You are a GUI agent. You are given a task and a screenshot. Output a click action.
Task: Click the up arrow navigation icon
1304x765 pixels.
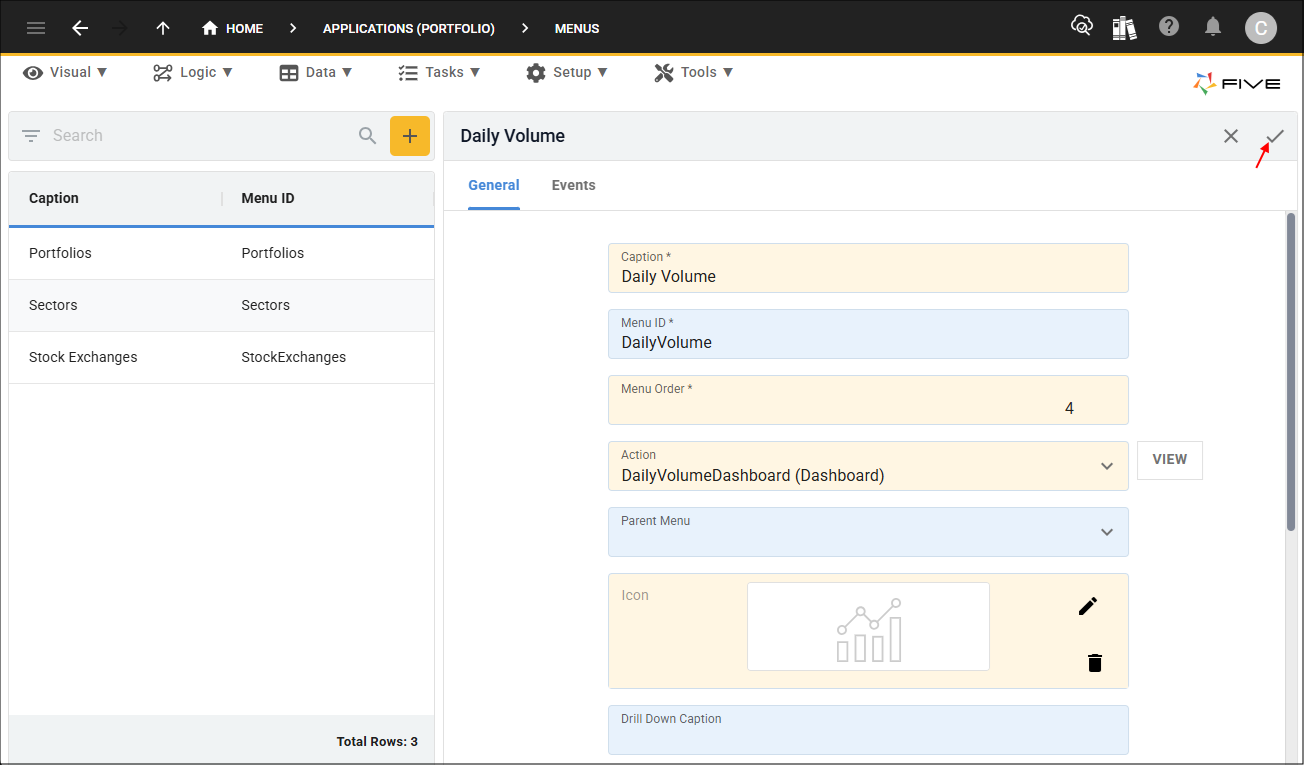[163, 28]
